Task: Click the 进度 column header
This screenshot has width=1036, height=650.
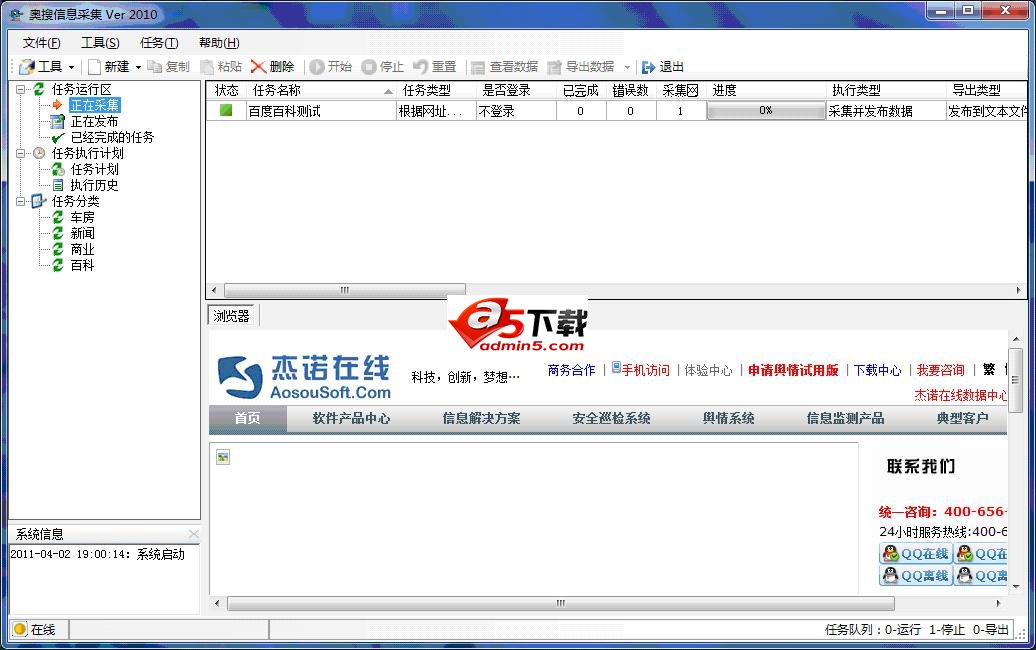Action: pyautogui.click(x=766, y=90)
